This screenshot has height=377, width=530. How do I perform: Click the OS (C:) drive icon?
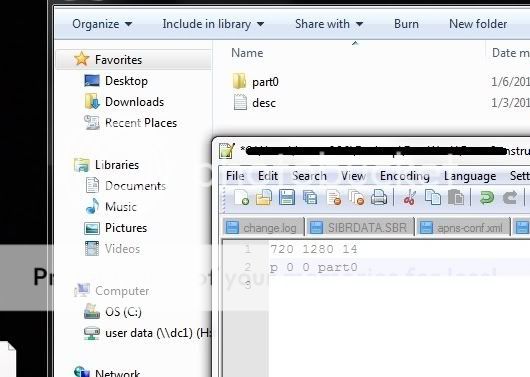coord(92,311)
